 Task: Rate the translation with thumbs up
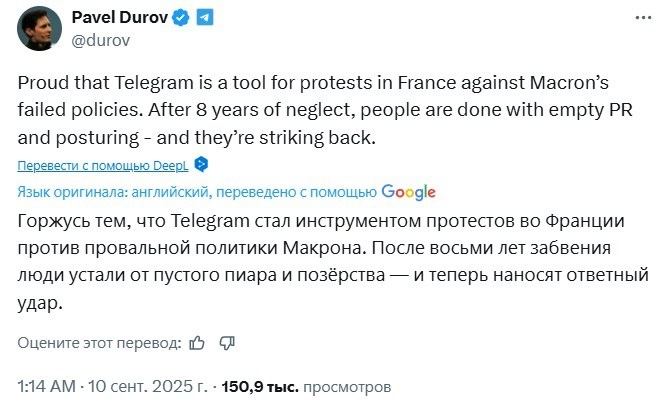pyautogui.click(x=197, y=343)
